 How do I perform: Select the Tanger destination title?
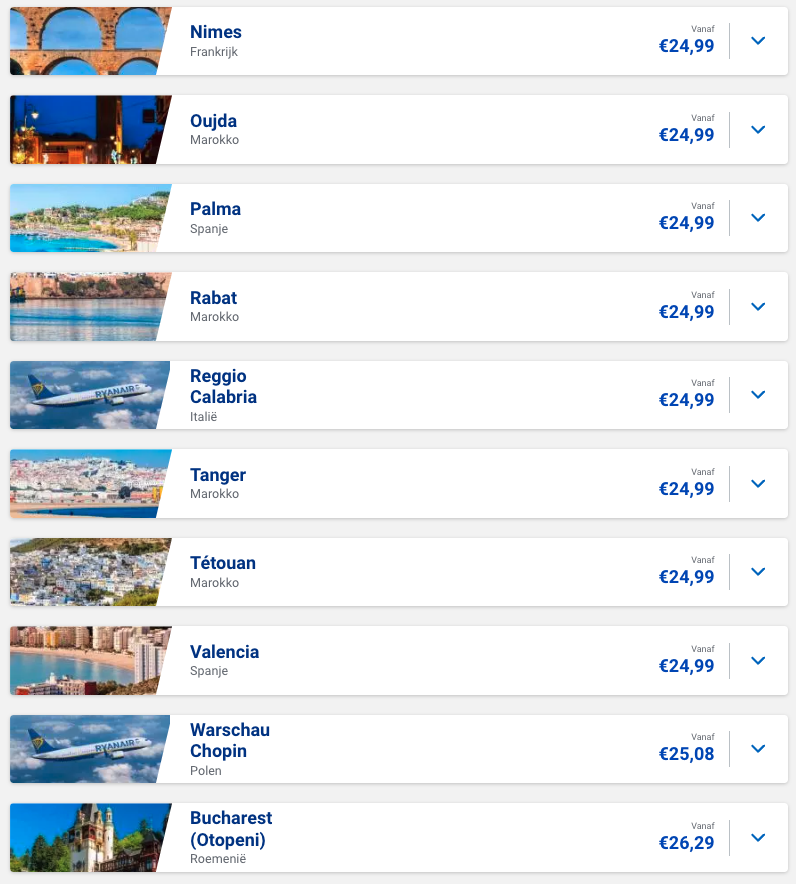click(x=218, y=475)
